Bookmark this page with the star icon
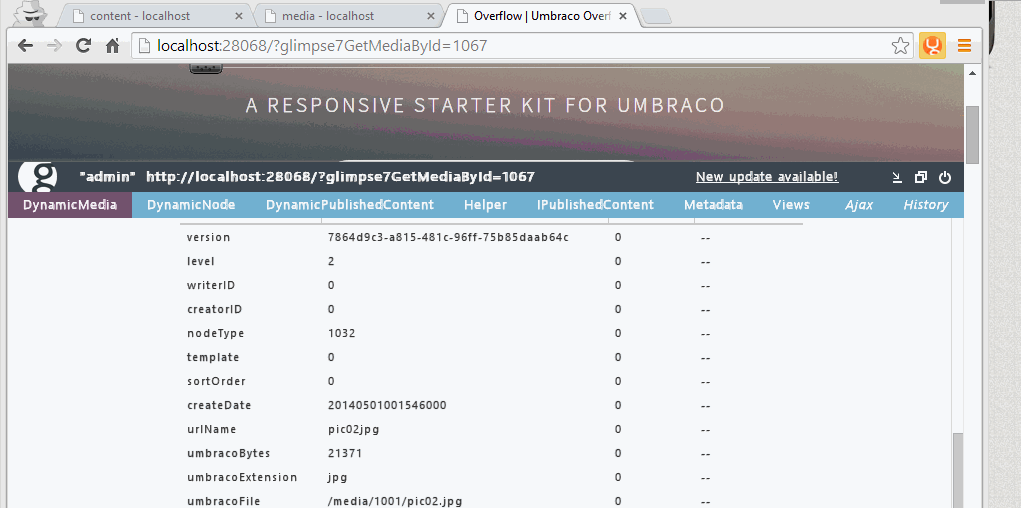Image resolution: width=1021 pixels, height=508 pixels. (900, 46)
